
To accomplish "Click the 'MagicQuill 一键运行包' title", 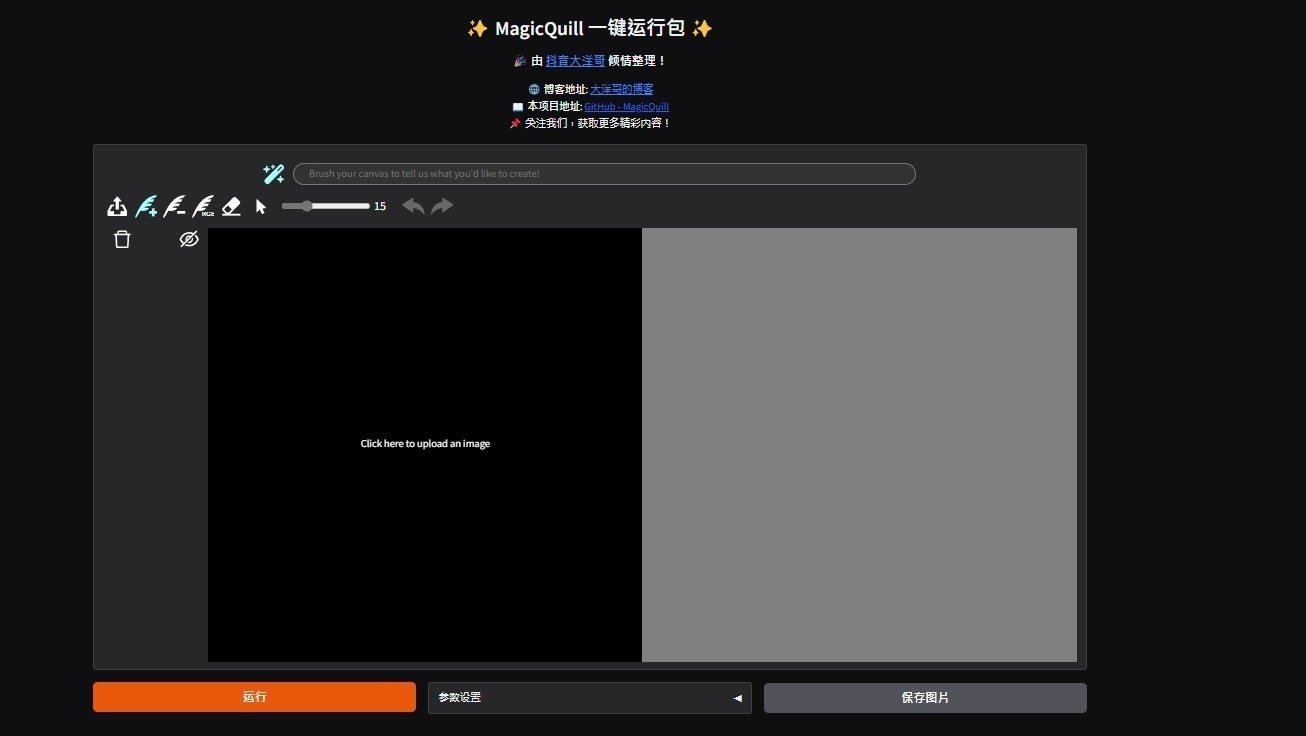I will pos(590,28).
